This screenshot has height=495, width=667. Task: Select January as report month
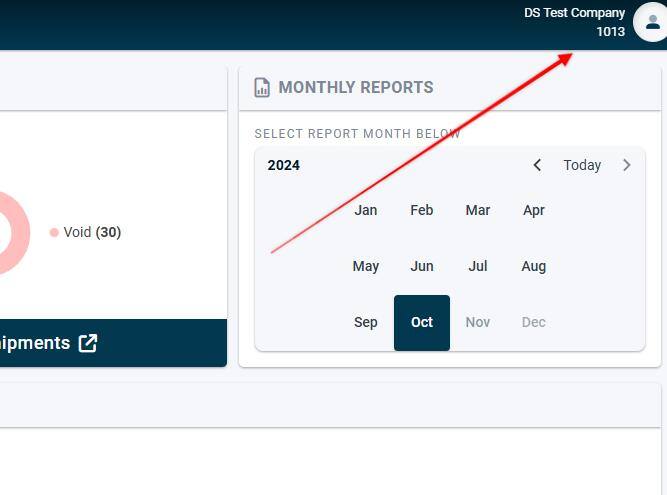point(366,210)
